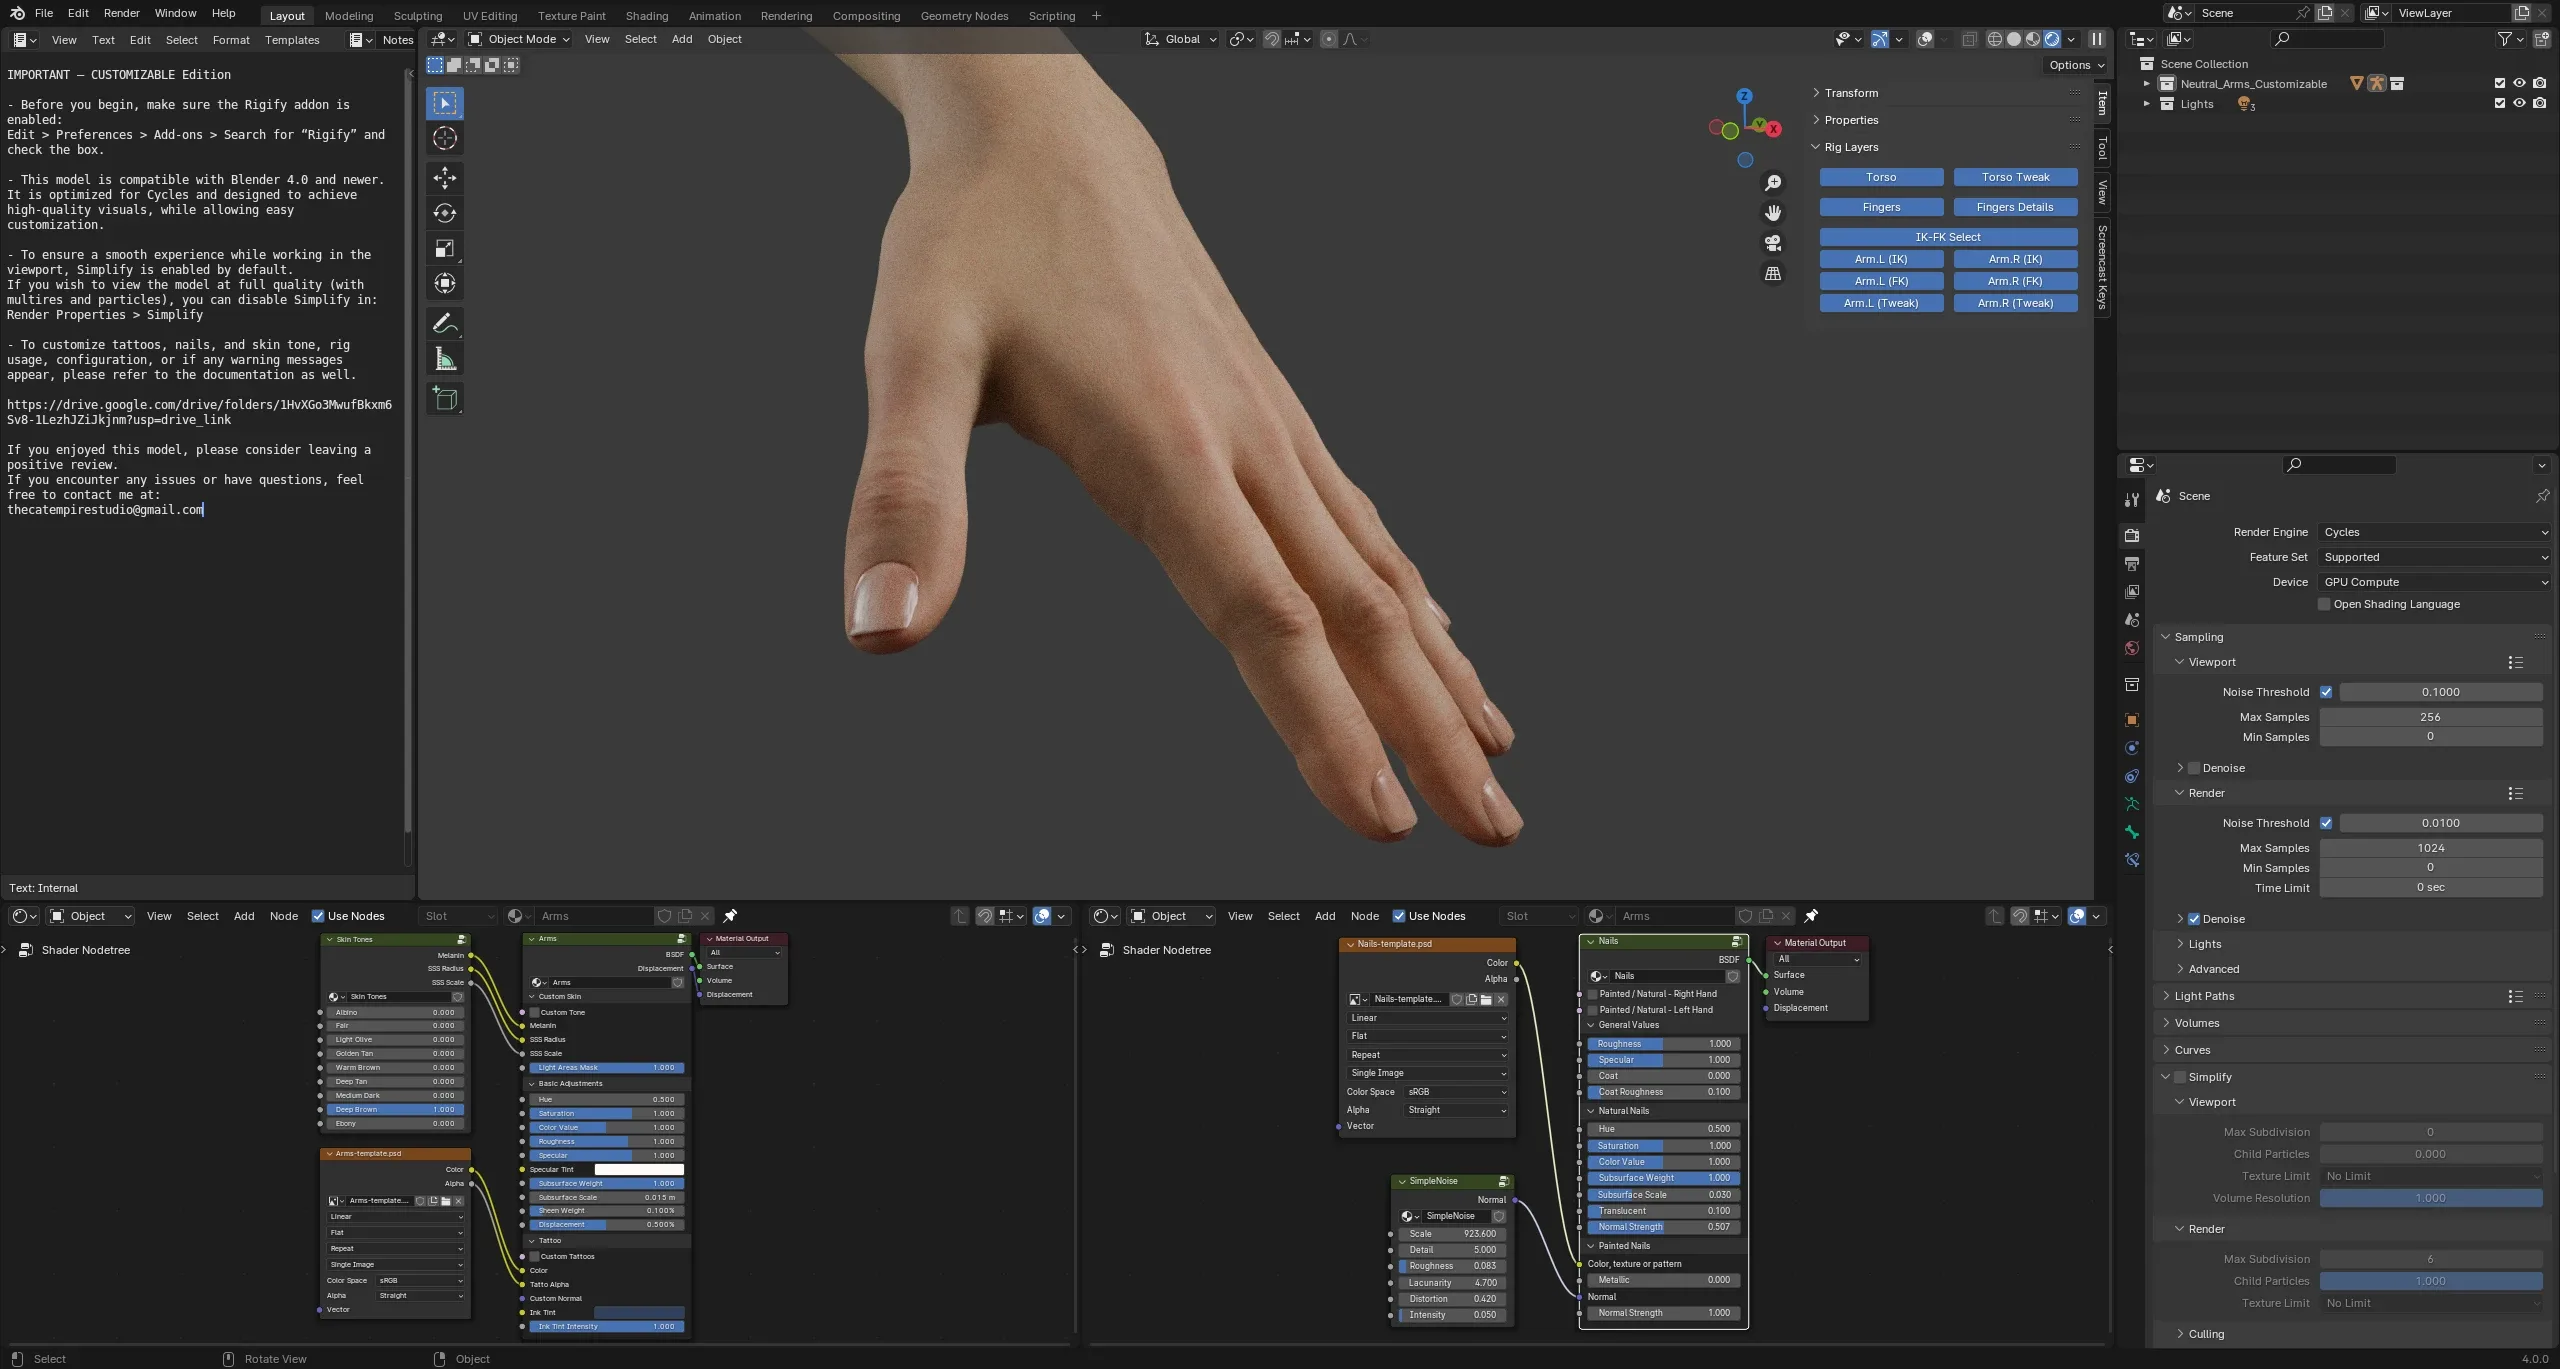Viewport: 2560px width, 1369px height.
Task: Switch to the Shading workspace tab
Action: pos(646,16)
